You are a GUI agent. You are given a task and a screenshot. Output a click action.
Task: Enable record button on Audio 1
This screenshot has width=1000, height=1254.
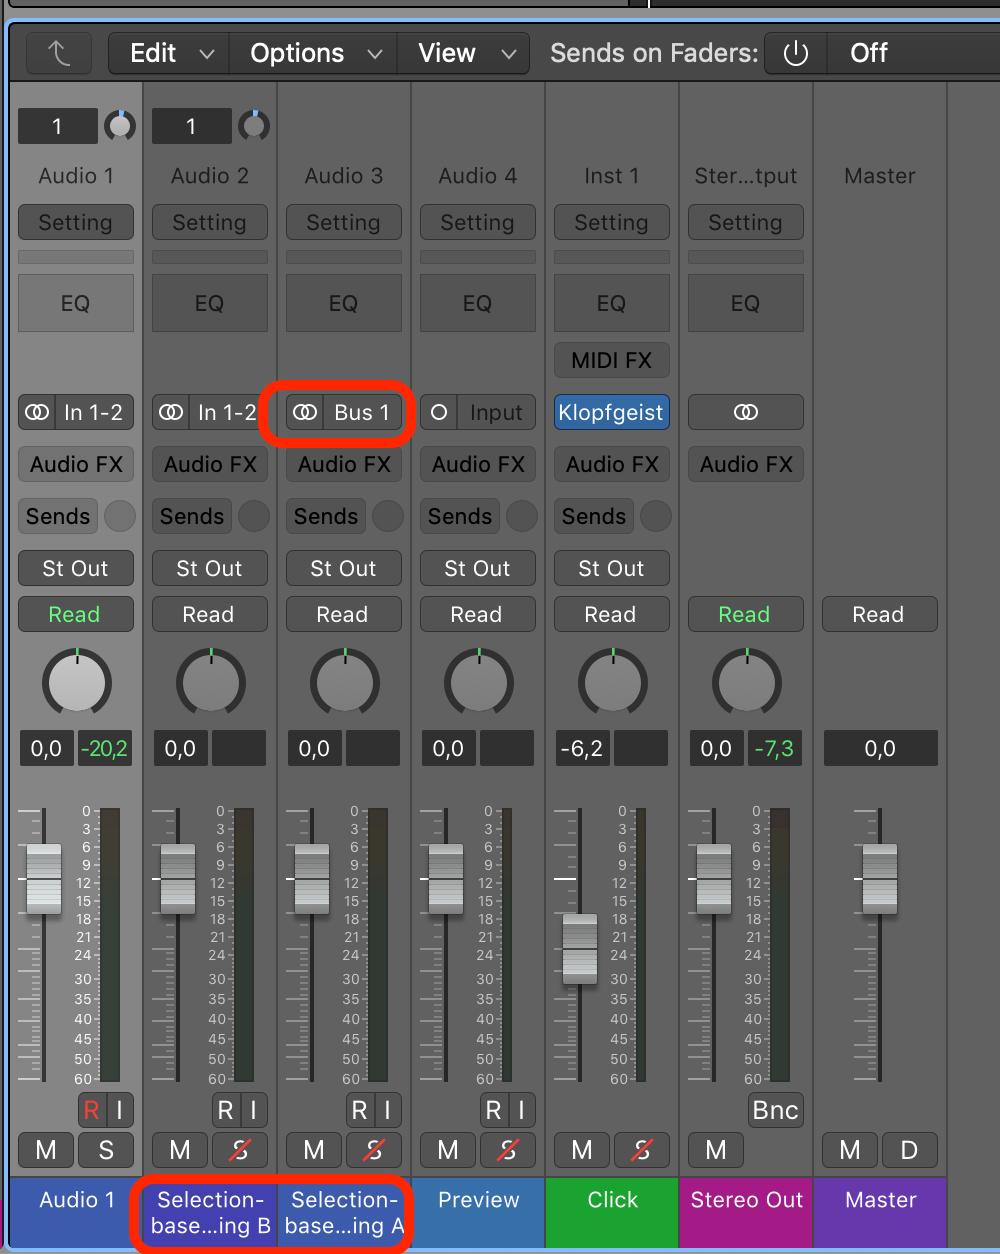(92, 1109)
